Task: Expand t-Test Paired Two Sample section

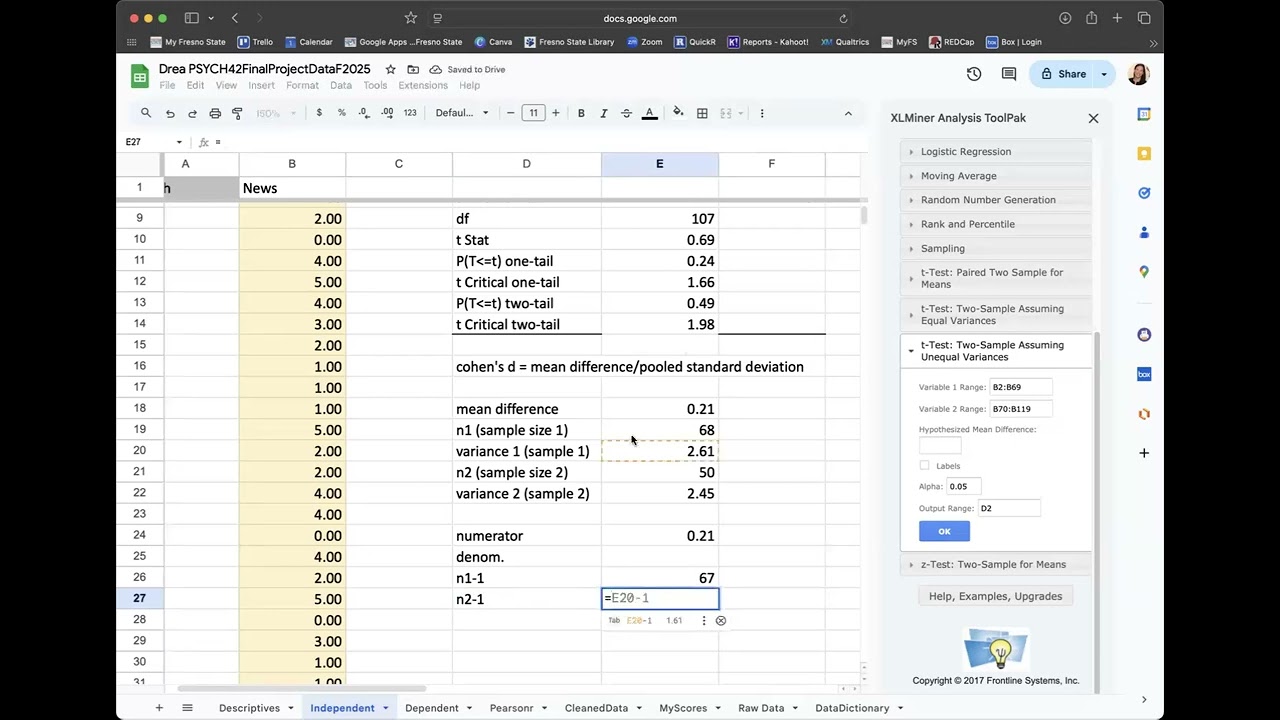Action: click(996, 278)
